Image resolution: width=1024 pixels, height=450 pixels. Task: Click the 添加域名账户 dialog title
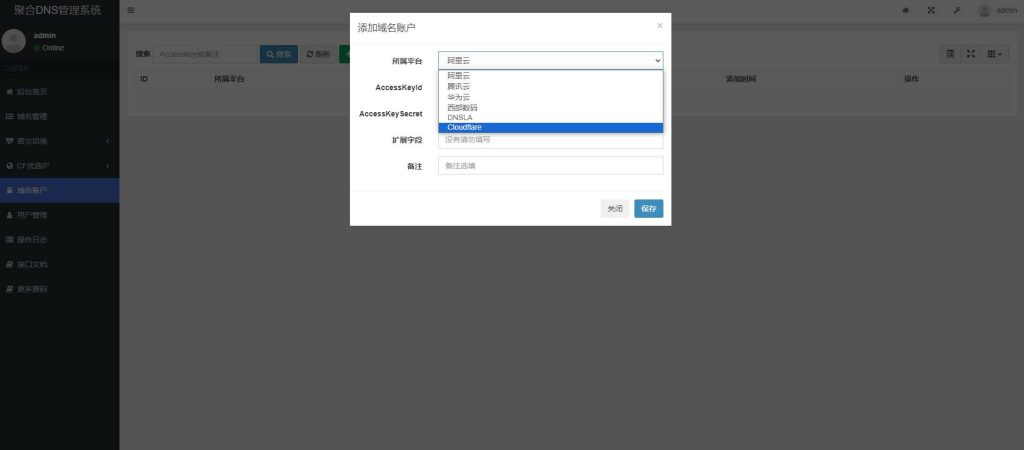[x=387, y=27]
